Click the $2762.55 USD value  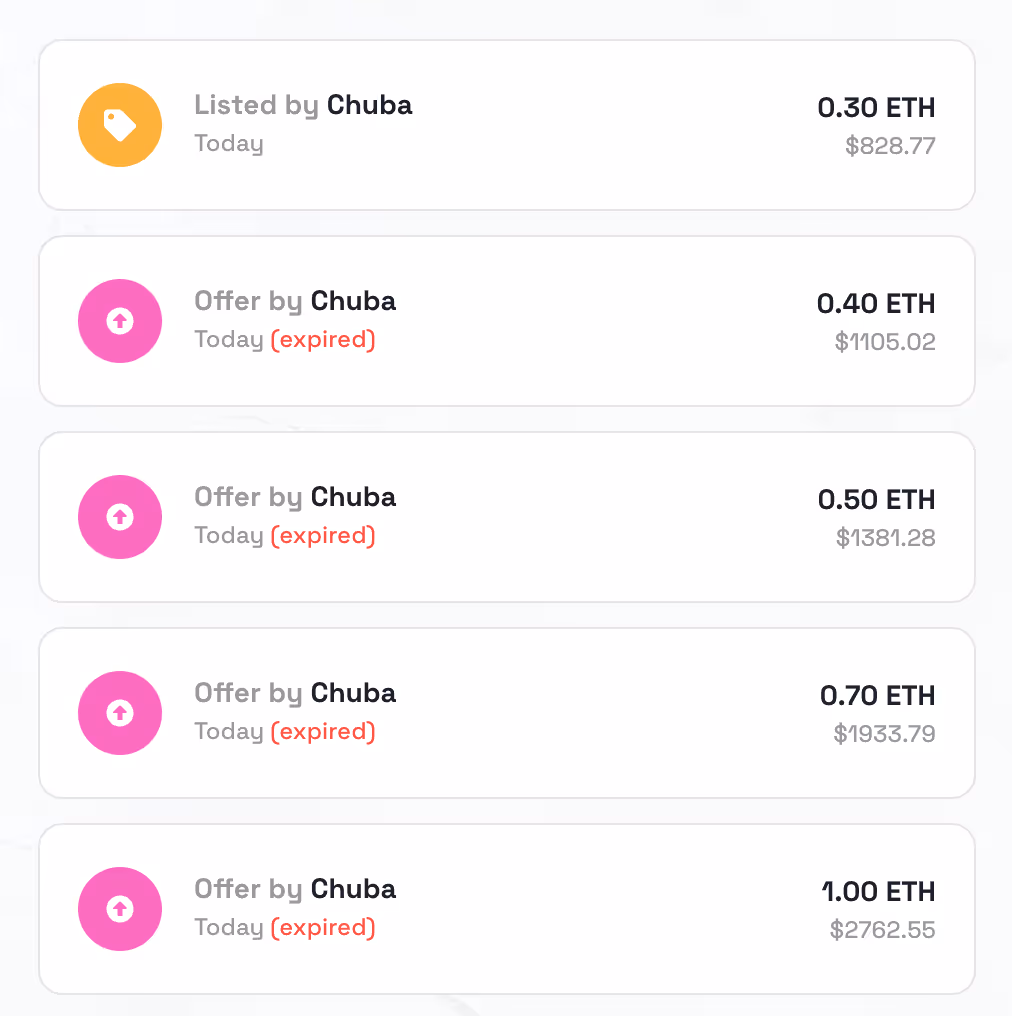(882, 931)
